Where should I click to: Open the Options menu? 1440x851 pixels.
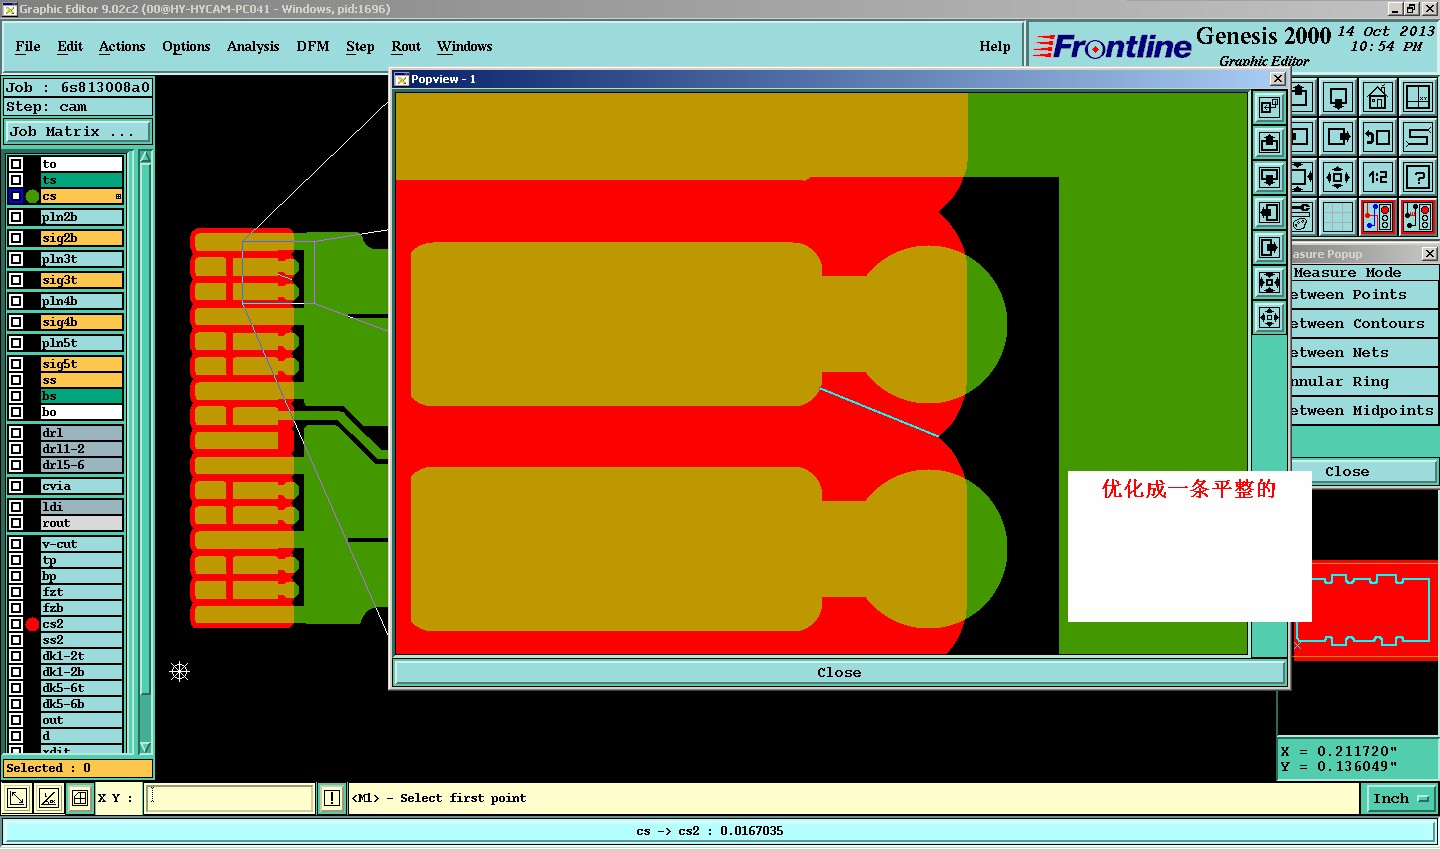coord(186,46)
